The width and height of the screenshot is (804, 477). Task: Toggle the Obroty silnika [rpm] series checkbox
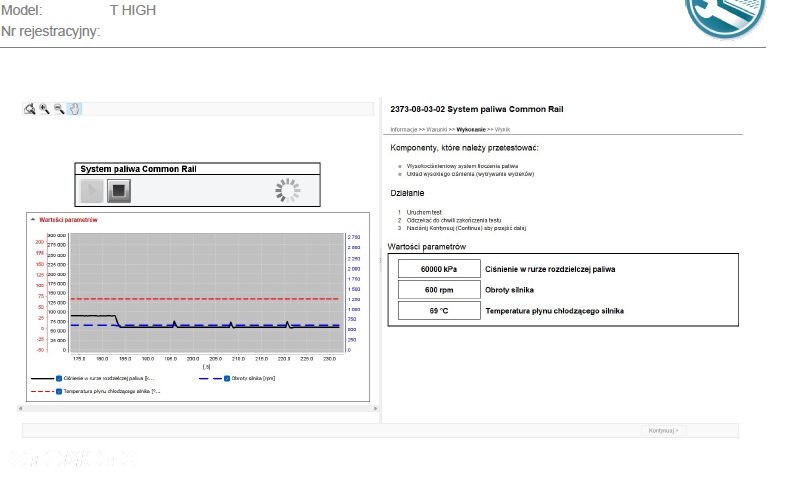[227, 379]
